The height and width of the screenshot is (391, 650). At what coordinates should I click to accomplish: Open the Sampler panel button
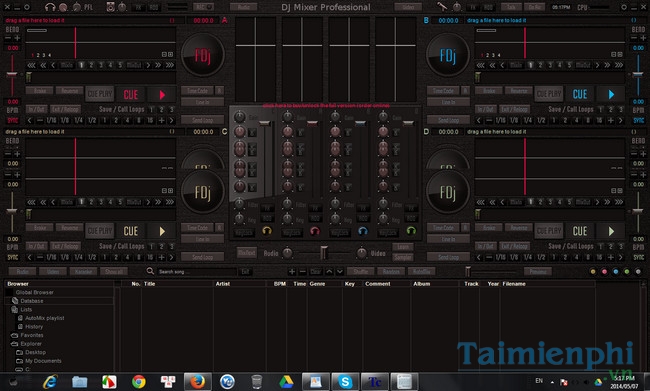[403, 257]
